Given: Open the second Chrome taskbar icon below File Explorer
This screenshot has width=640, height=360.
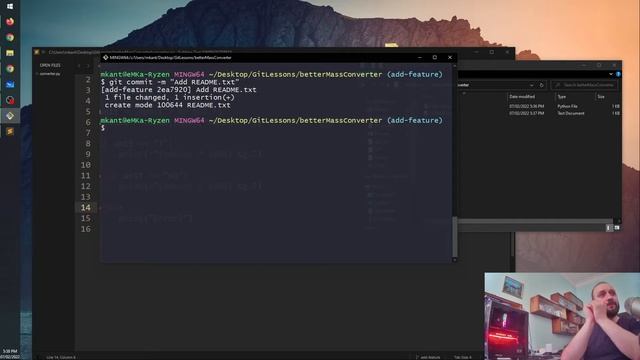Looking at the screenshot, I should pyautogui.click(x=10, y=69).
